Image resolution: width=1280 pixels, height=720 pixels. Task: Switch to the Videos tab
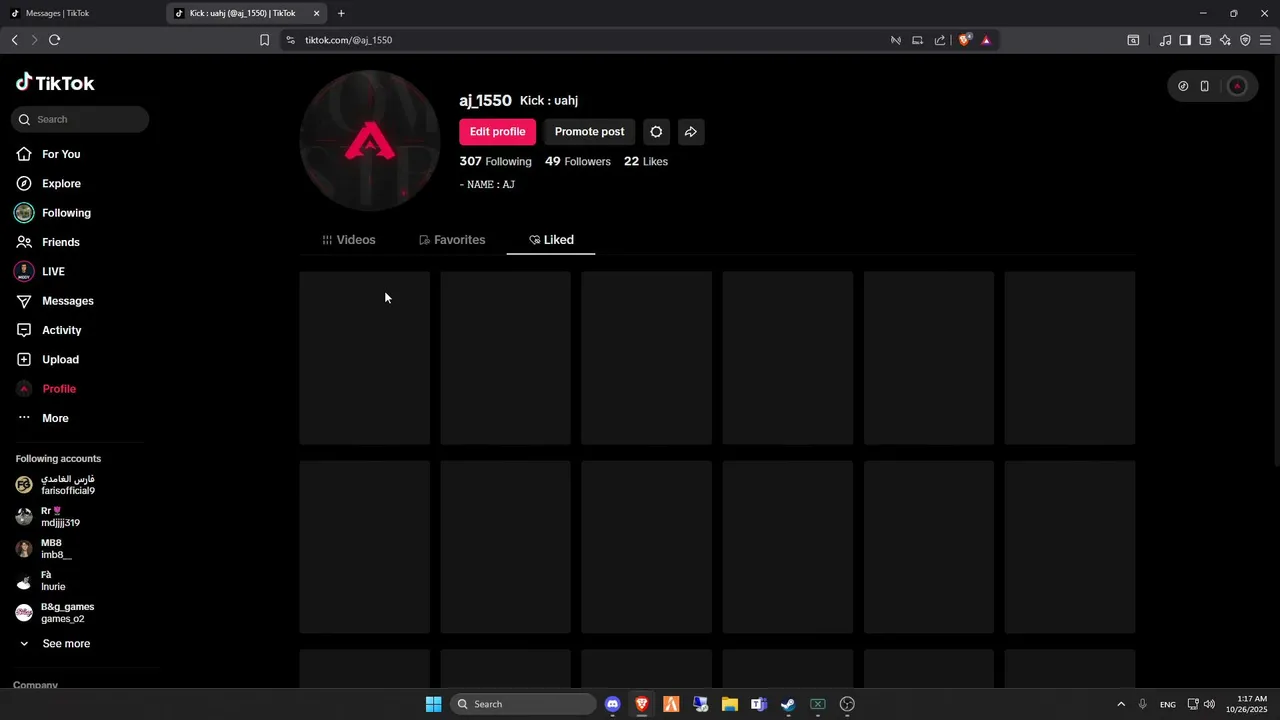349,240
